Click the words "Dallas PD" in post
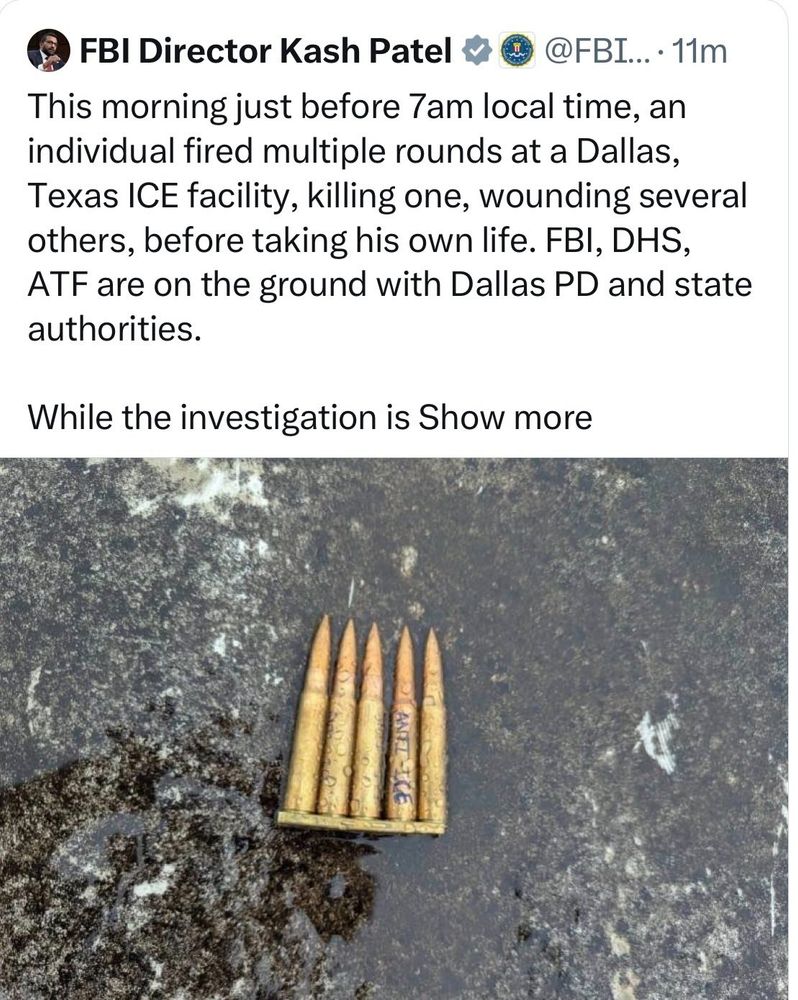The height and width of the screenshot is (1000, 798). [524, 284]
